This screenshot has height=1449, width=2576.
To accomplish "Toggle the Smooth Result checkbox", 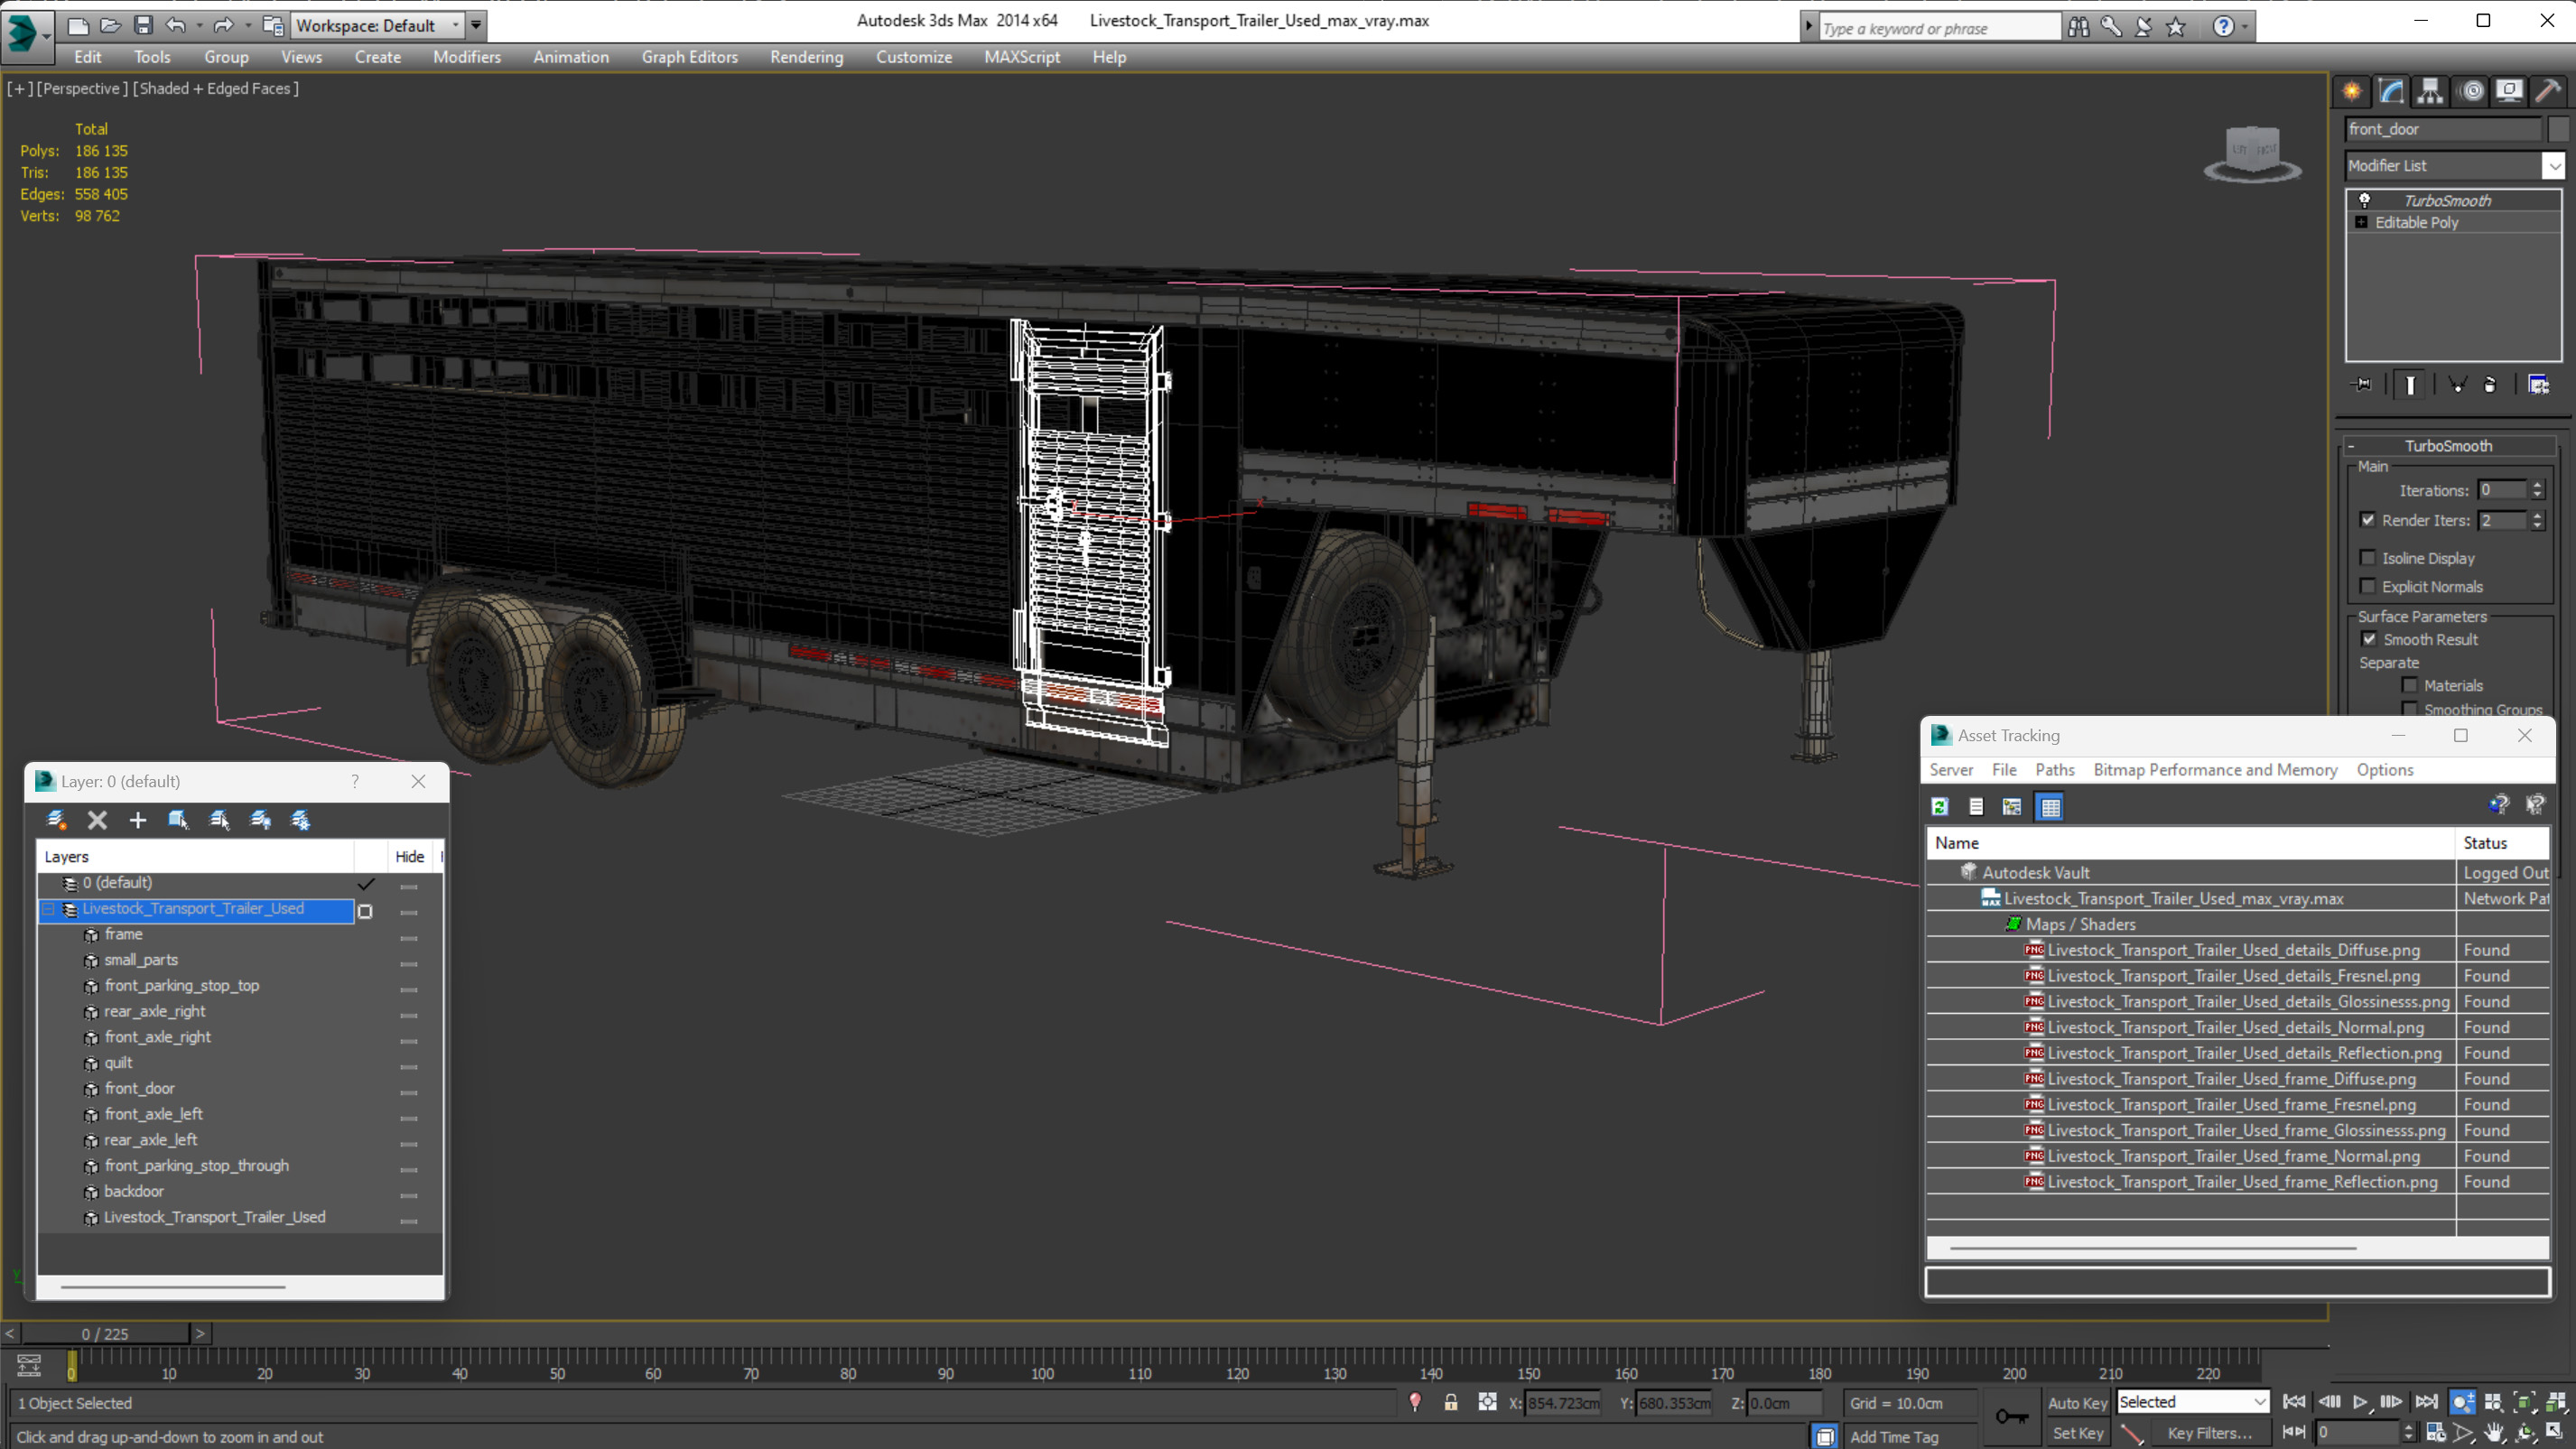I will coord(2369,639).
